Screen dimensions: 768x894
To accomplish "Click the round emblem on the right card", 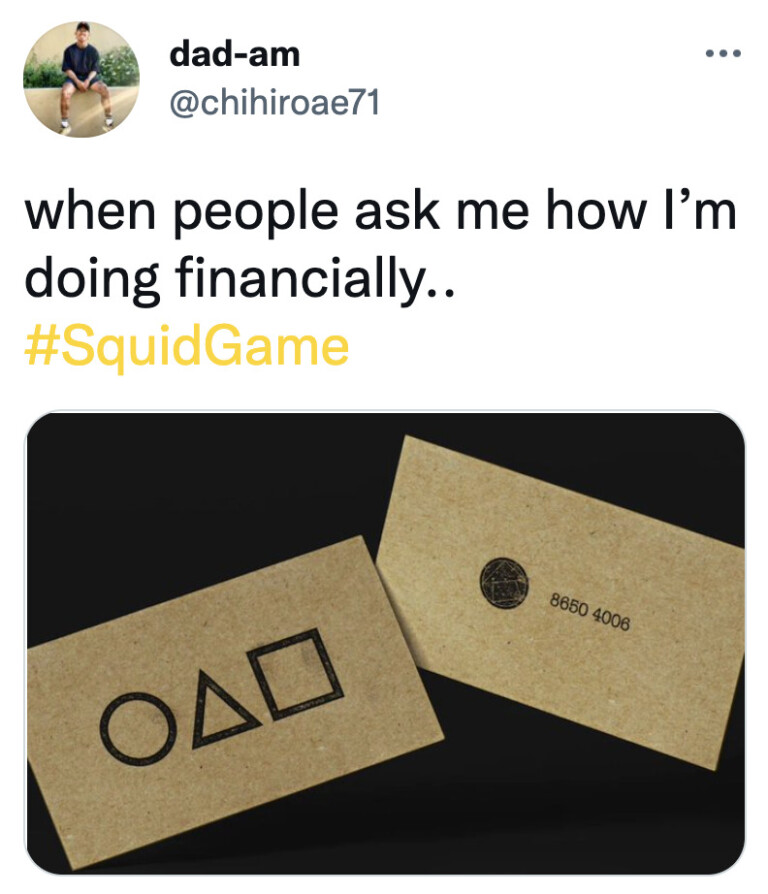I will pos(501,580).
